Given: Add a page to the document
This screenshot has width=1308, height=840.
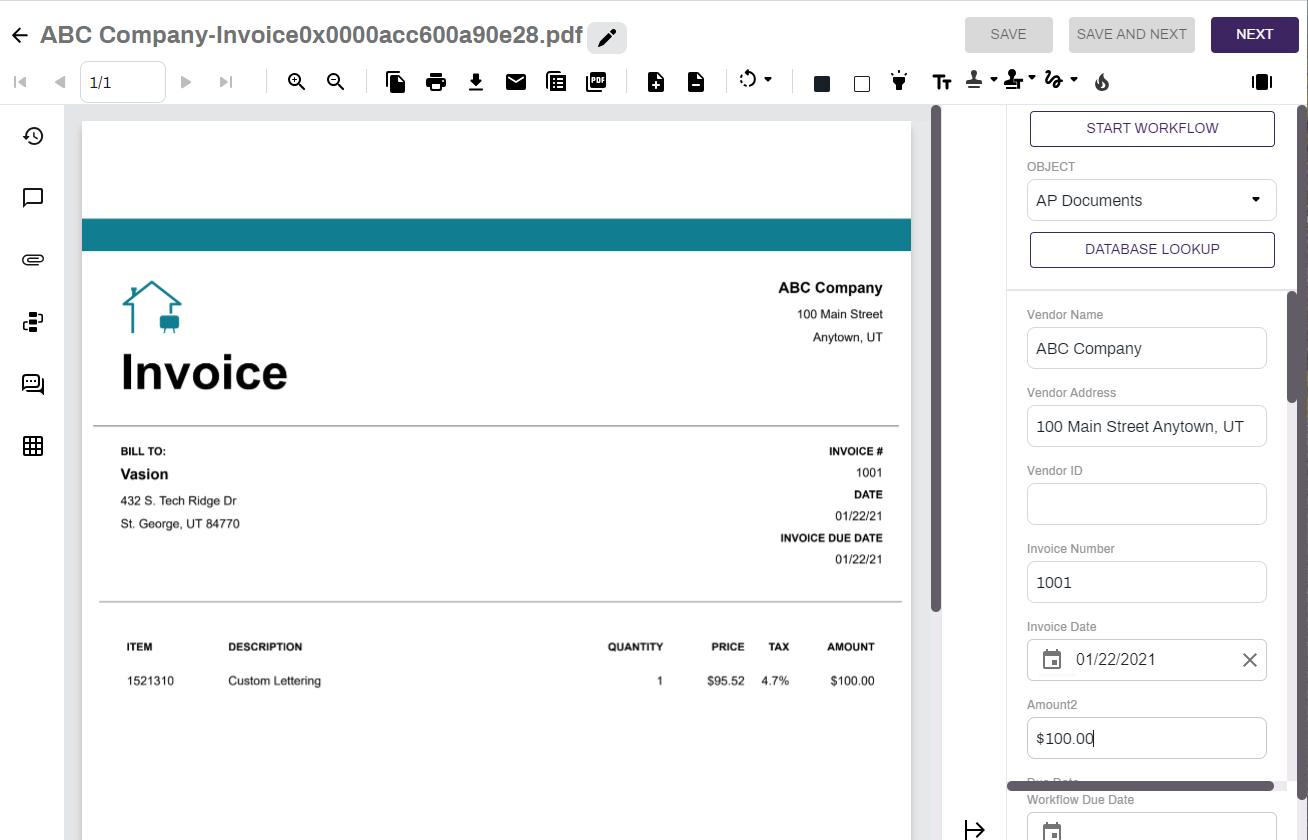Looking at the screenshot, I should tap(656, 82).
